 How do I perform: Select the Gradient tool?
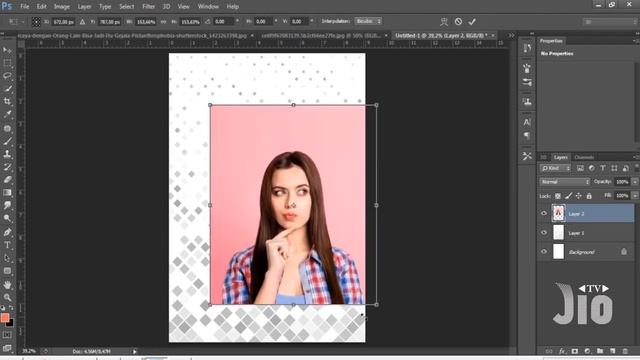point(7,192)
